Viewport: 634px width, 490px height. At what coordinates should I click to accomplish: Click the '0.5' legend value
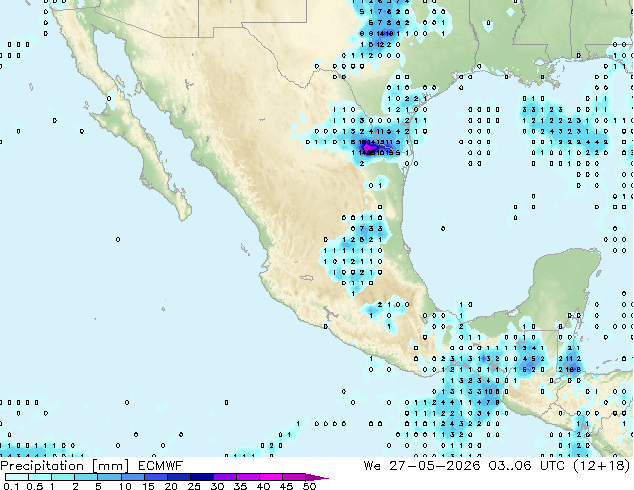click(x=35, y=486)
